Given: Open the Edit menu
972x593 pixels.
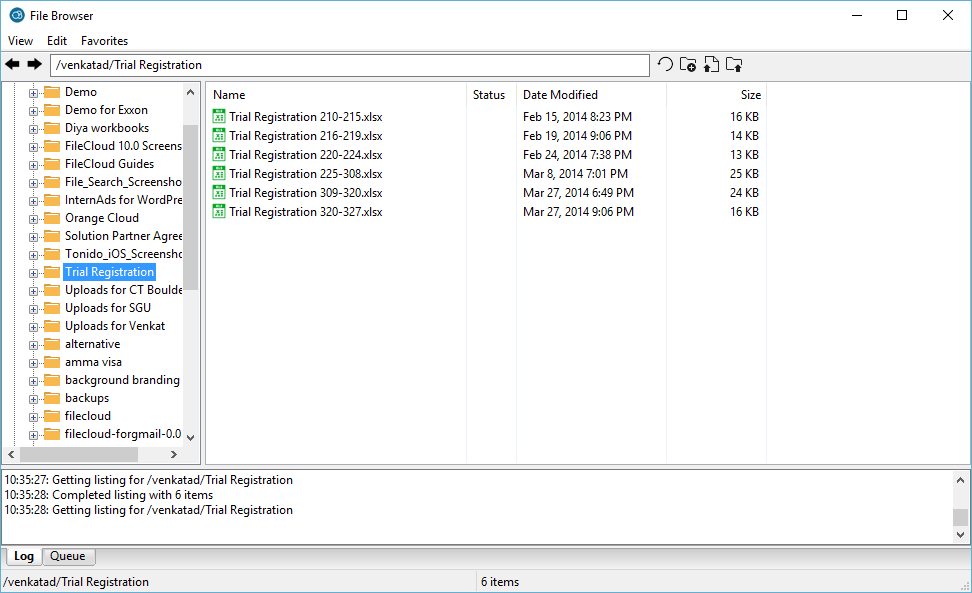Looking at the screenshot, I should [x=57, y=41].
